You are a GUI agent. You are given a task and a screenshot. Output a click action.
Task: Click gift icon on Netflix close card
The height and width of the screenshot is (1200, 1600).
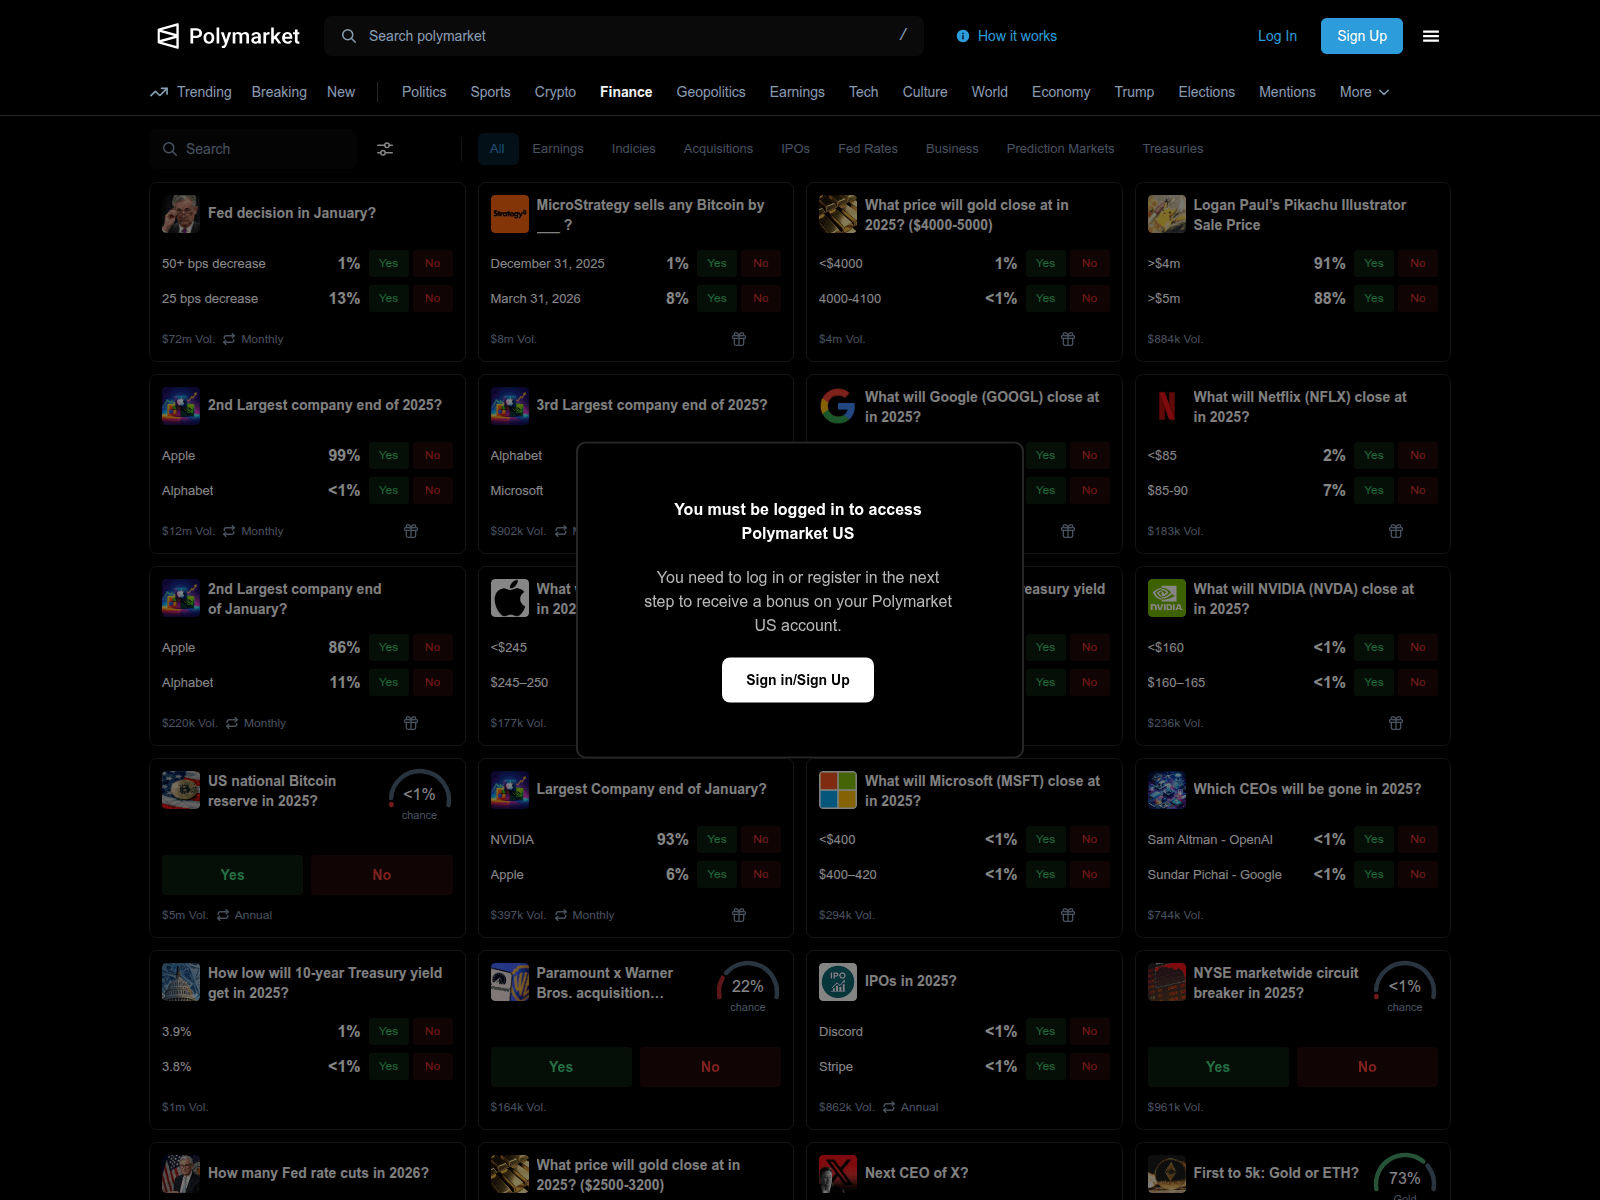(1396, 531)
